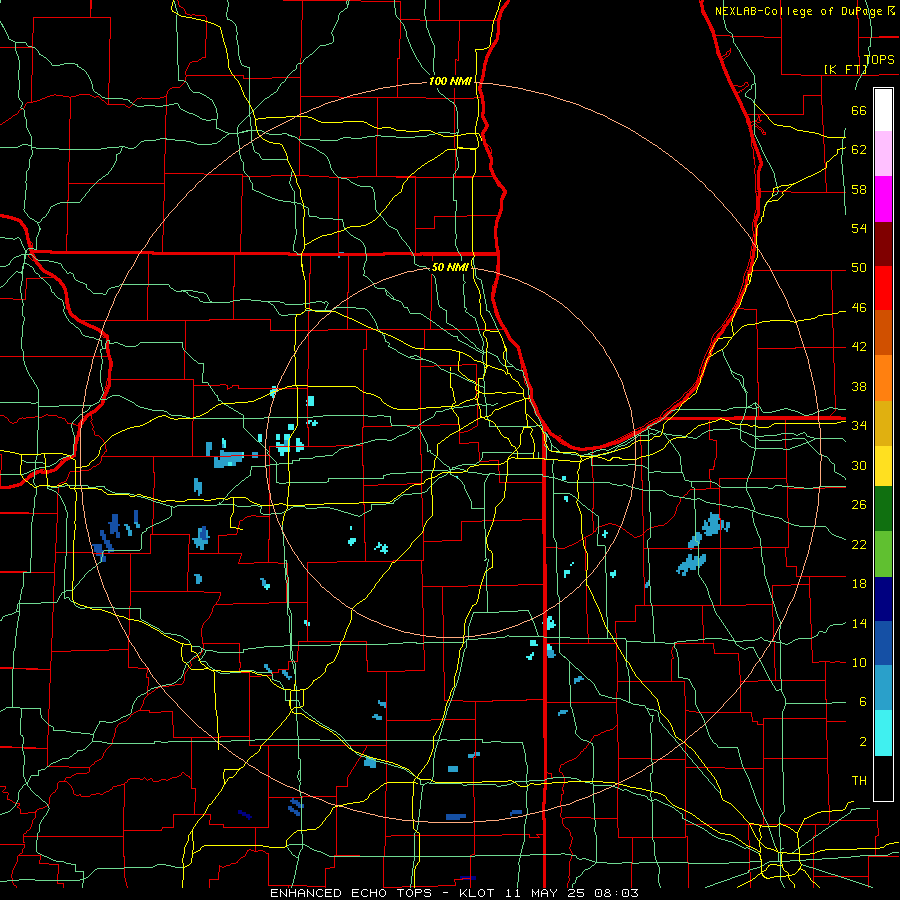Click the white swatch in the tops legend
The height and width of the screenshot is (900, 900).
coord(883,110)
